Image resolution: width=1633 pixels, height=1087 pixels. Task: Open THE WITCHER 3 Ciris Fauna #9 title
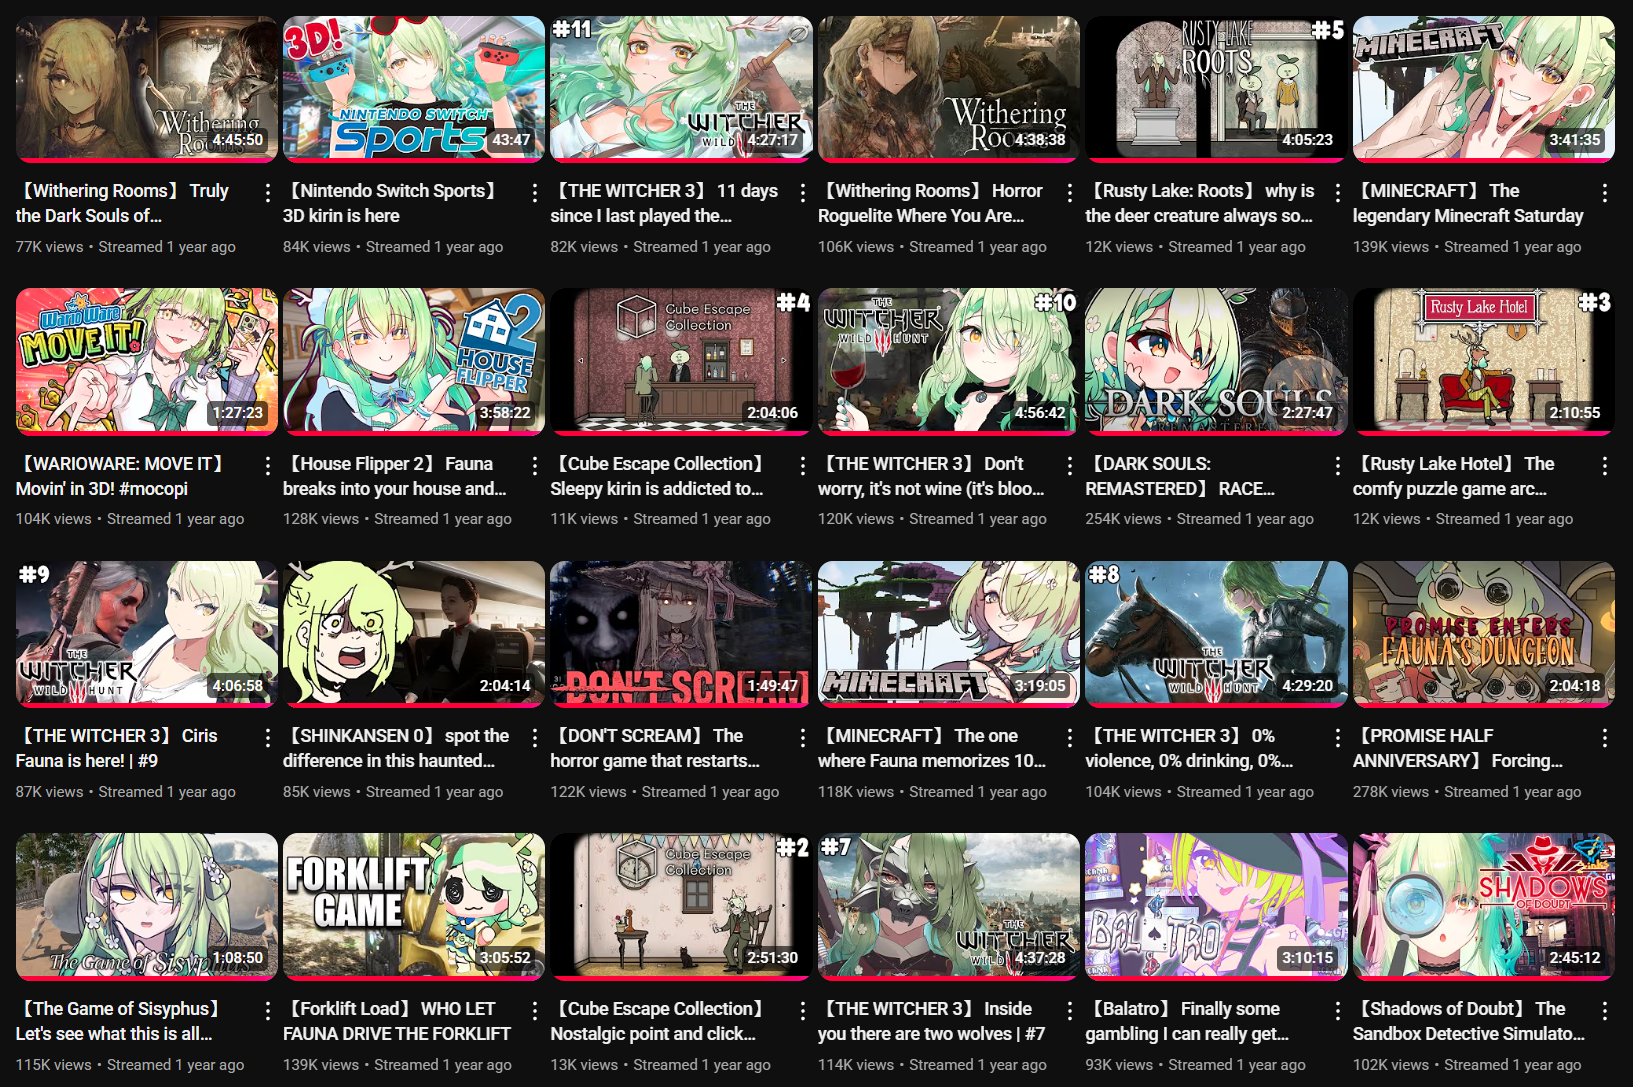[117, 748]
